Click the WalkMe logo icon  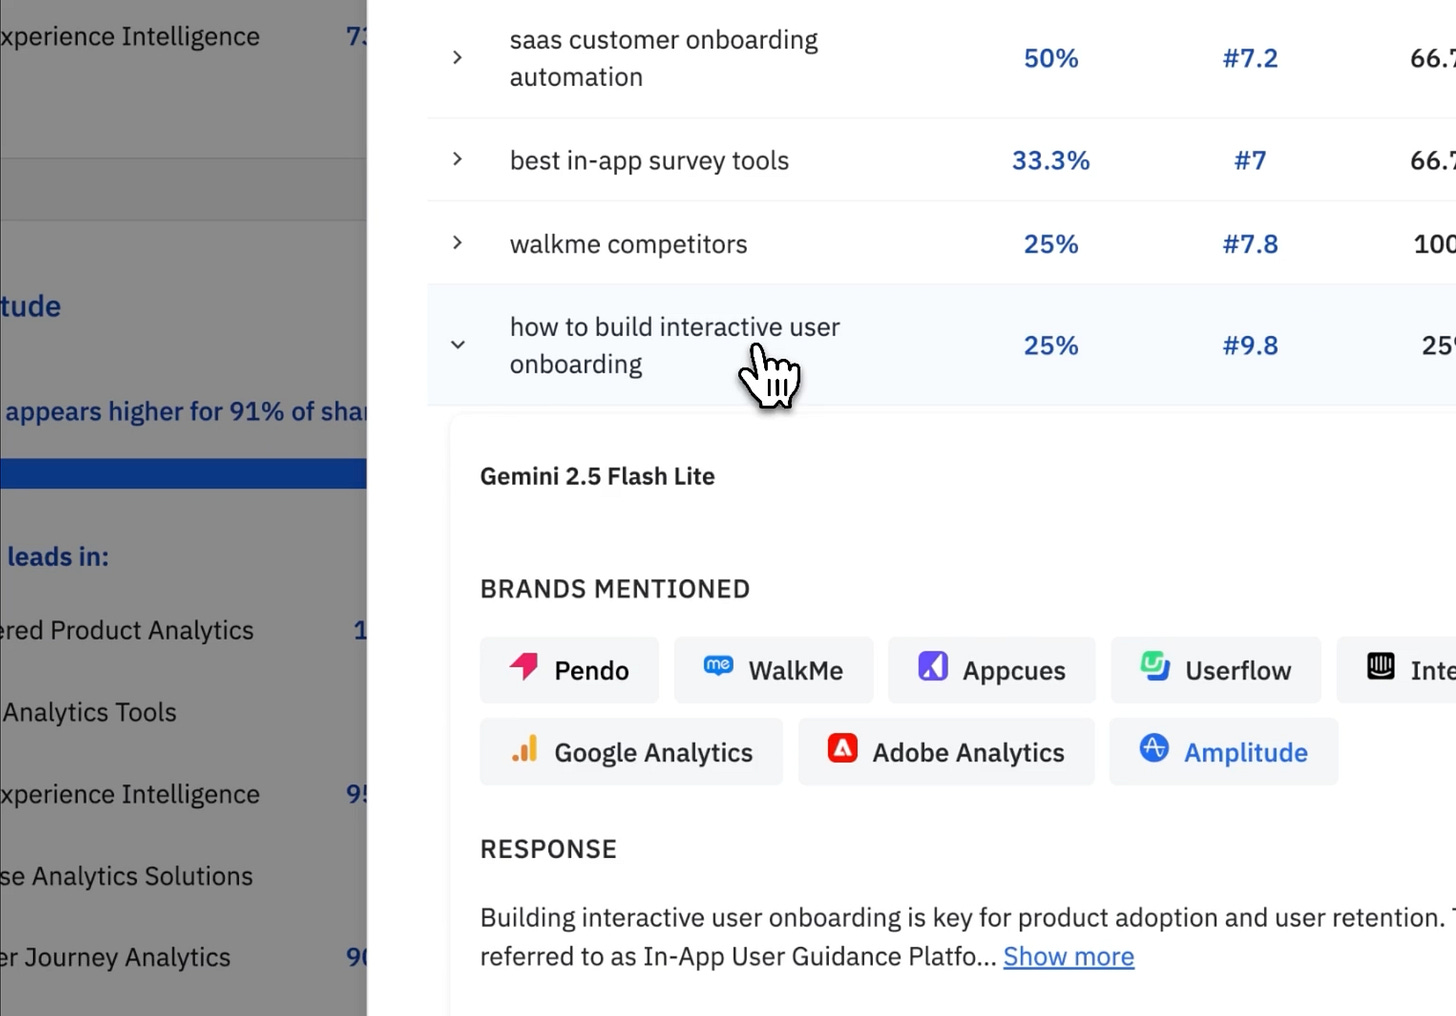point(718,666)
